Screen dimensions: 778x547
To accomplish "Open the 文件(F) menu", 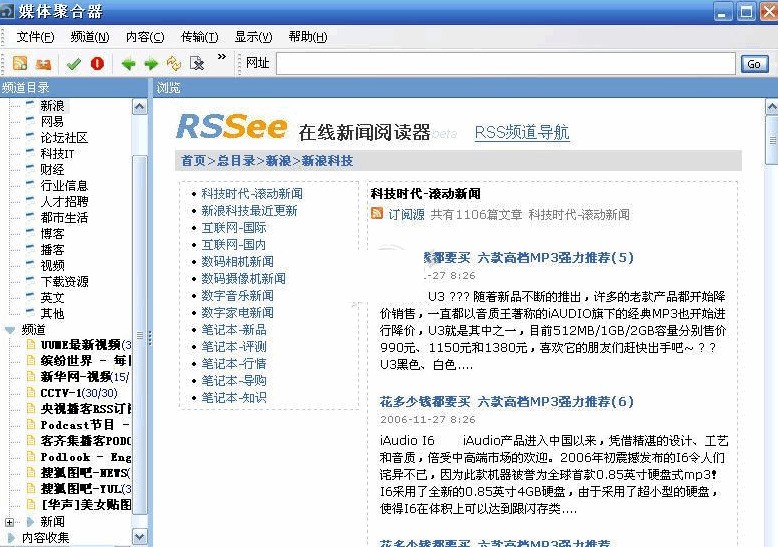I will pos(35,37).
